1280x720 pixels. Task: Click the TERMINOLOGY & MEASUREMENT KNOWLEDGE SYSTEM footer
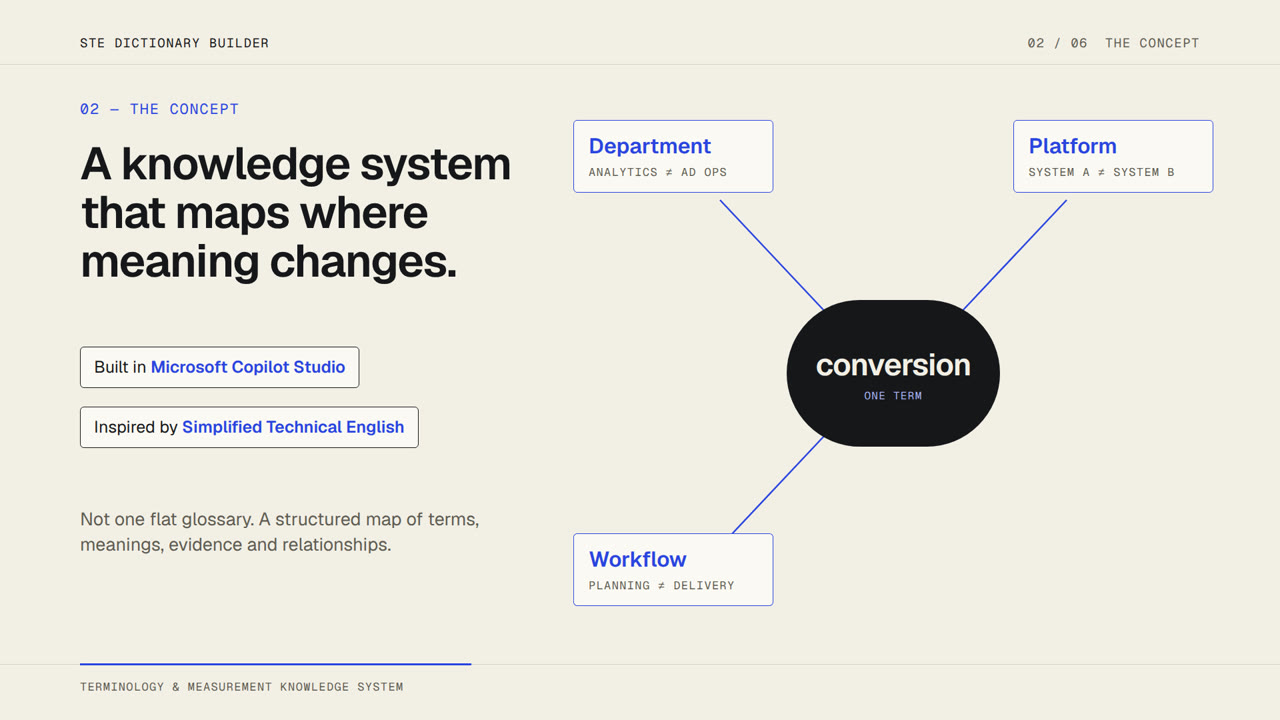point(242,687)
